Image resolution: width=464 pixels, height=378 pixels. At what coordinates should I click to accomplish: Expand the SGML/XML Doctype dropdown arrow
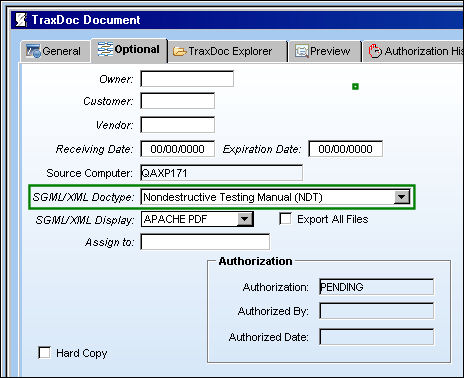(401, 197)
